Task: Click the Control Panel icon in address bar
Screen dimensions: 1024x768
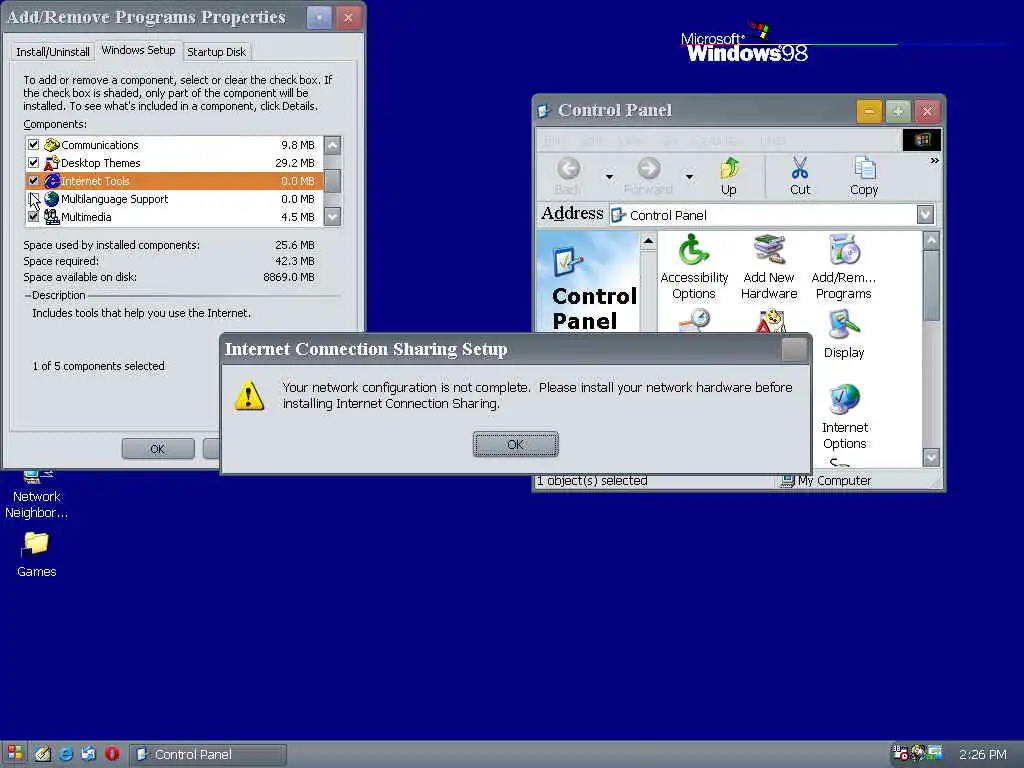Action: [x=618, y=215]
